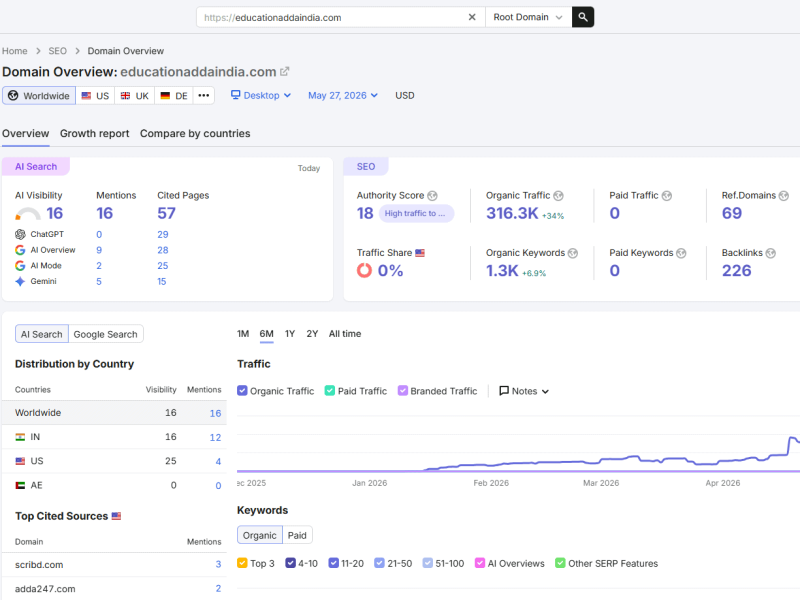Toggle the Organic Traffic checkbox
Viewport: 800px width, 600px height.
click(x=242, y=391)
